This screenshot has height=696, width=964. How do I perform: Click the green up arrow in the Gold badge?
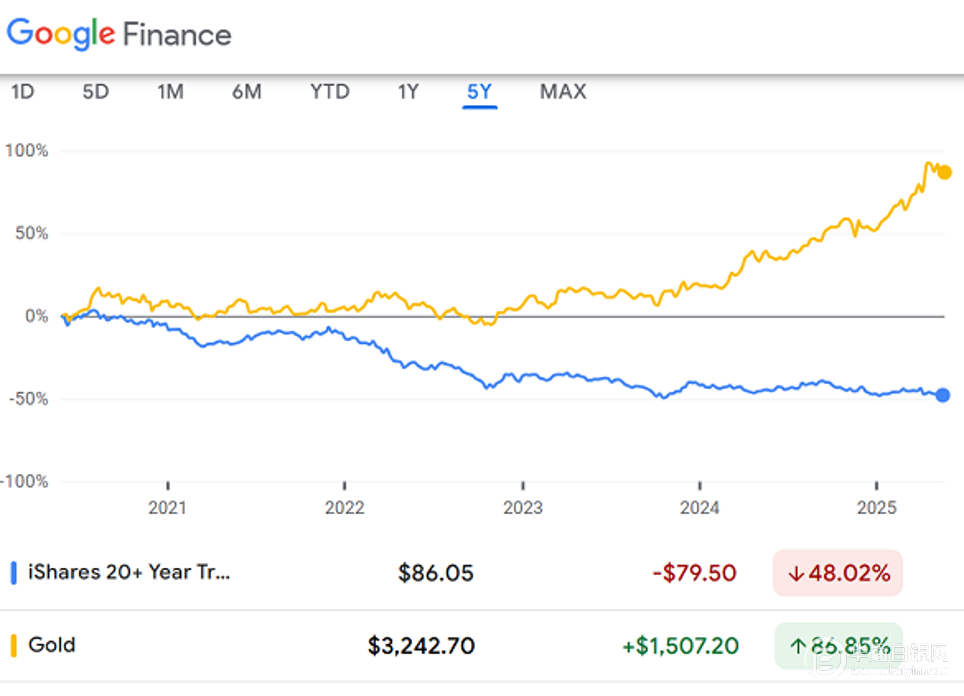tap(798, 646)
